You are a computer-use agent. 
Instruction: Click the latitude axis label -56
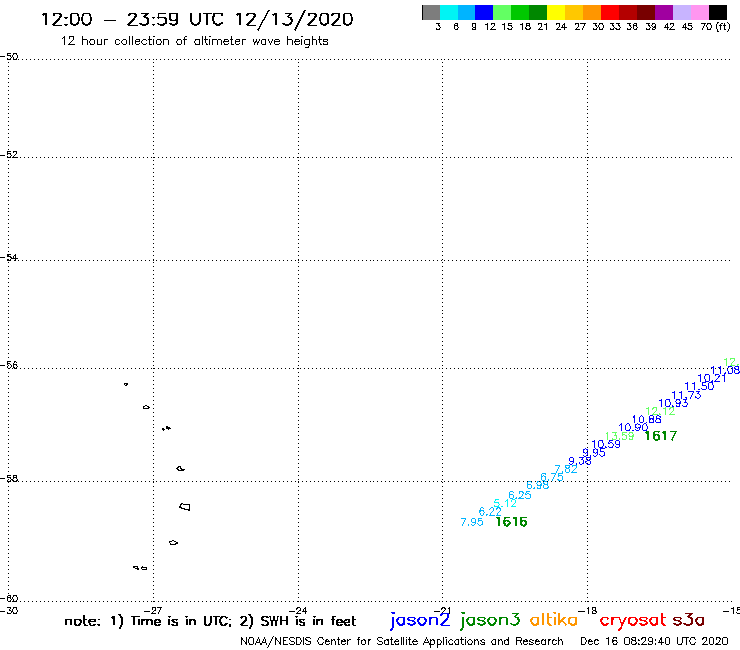click(9, 366)
